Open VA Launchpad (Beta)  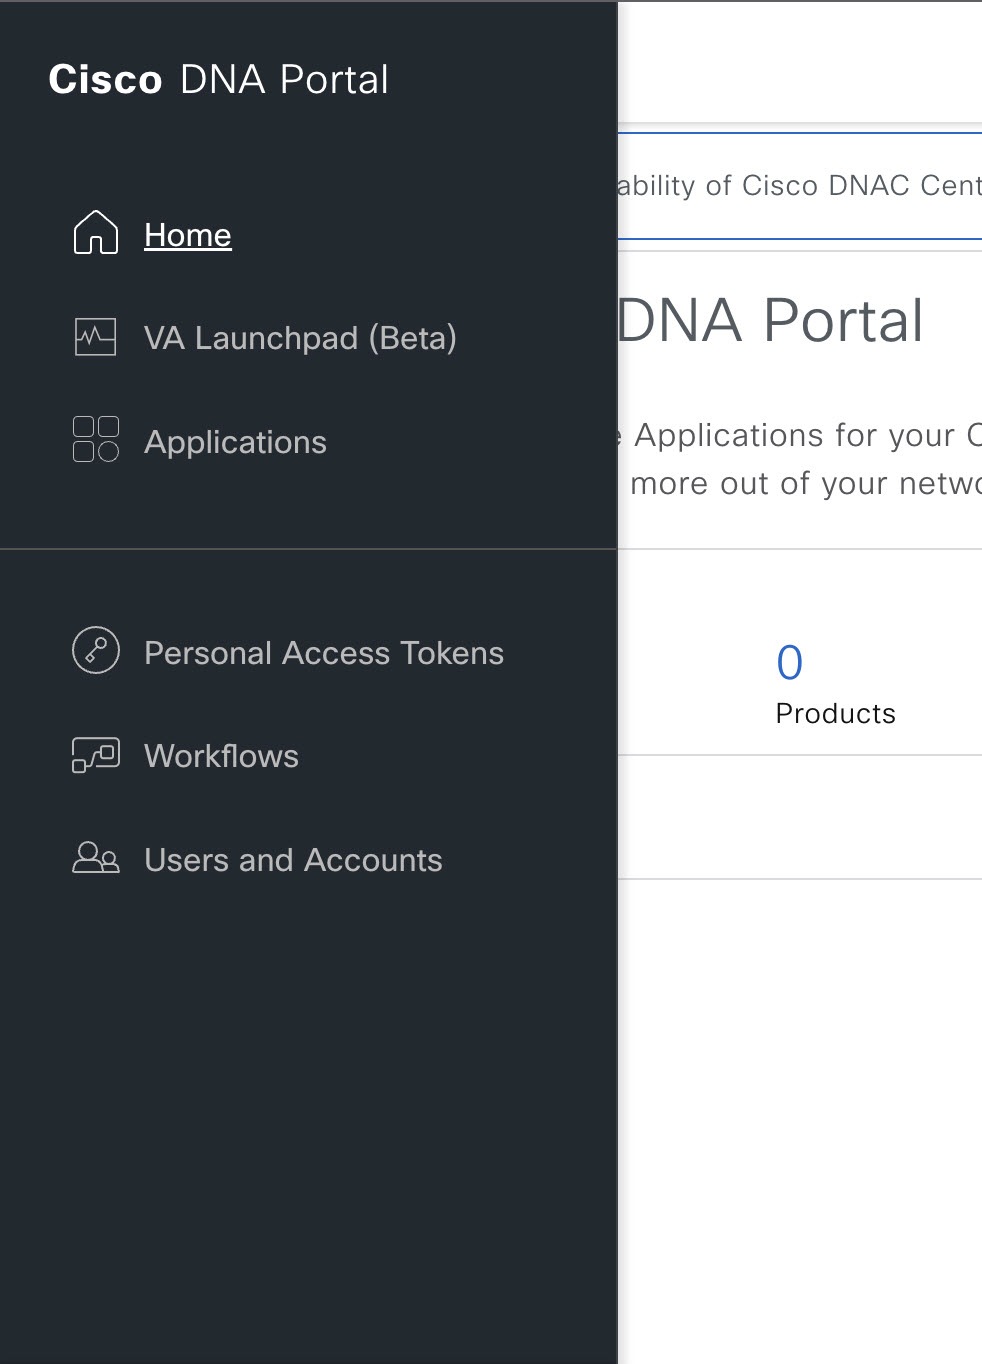pos(300,338)
